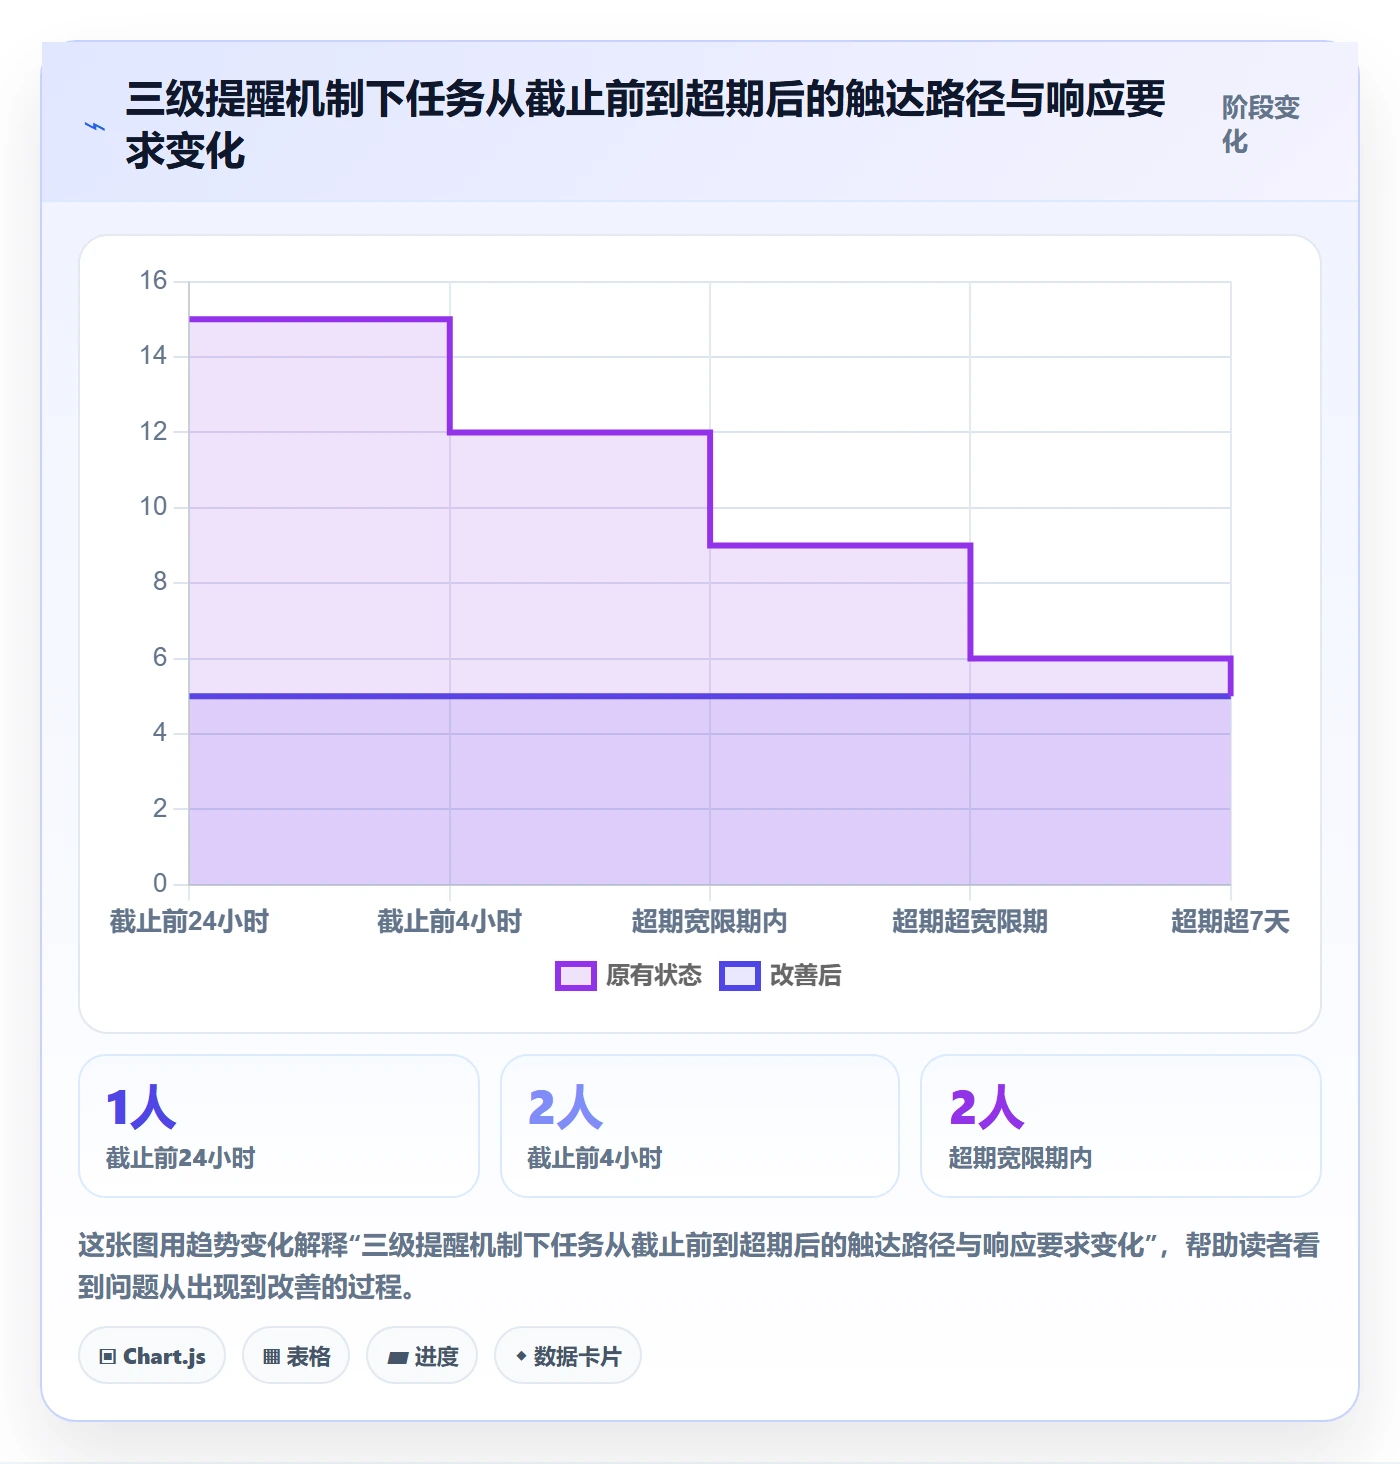Viewport: 1400px width, 1464px height.
Task: Click the chart title starting 三级提醒机制
Action: point(646,124)
